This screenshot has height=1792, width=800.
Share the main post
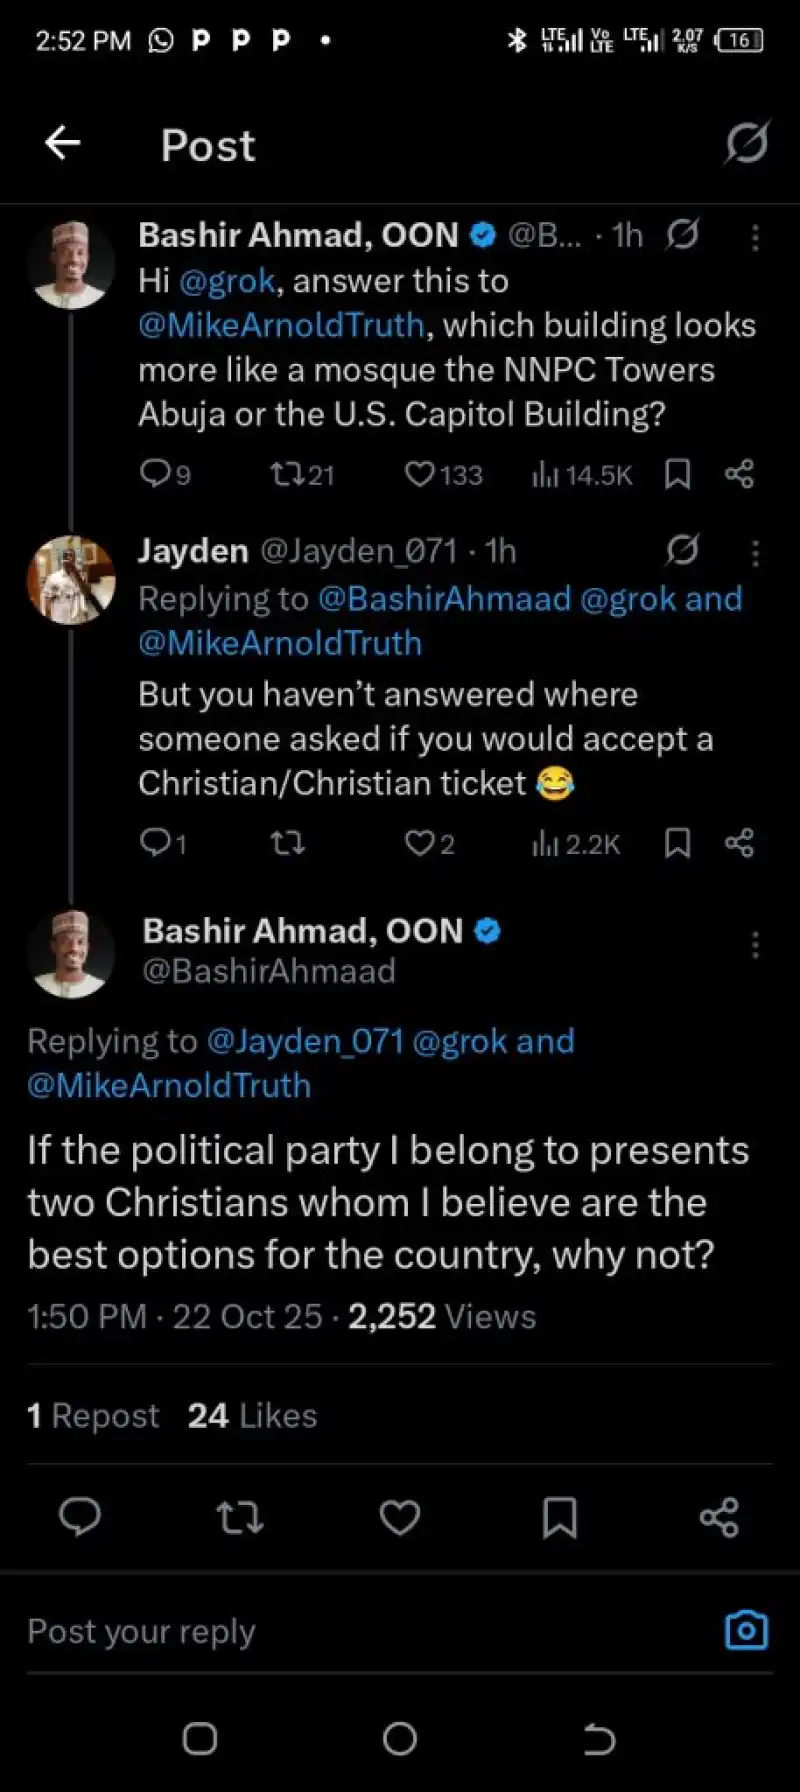[x=719, y=1517]
